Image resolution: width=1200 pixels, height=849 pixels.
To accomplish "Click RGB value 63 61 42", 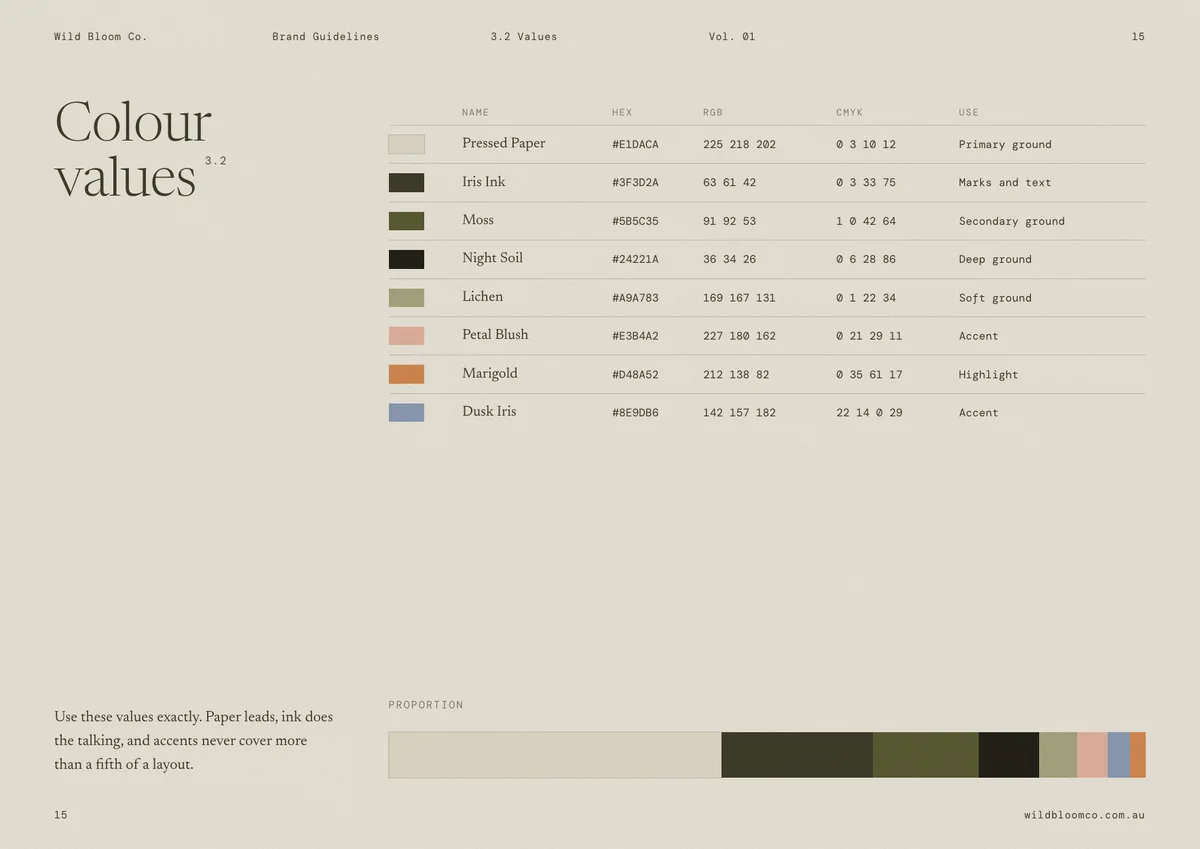I will click(729, 183).
